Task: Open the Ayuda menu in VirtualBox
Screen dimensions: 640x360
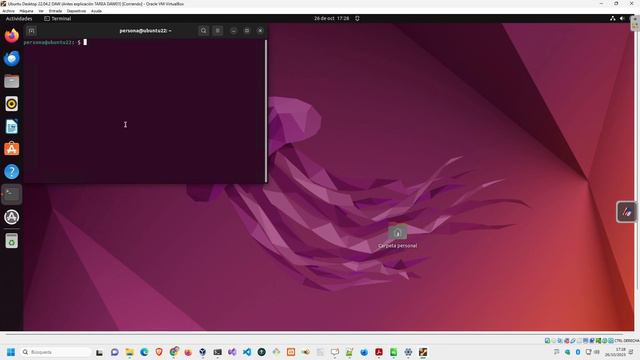Action: coord(96,11)
